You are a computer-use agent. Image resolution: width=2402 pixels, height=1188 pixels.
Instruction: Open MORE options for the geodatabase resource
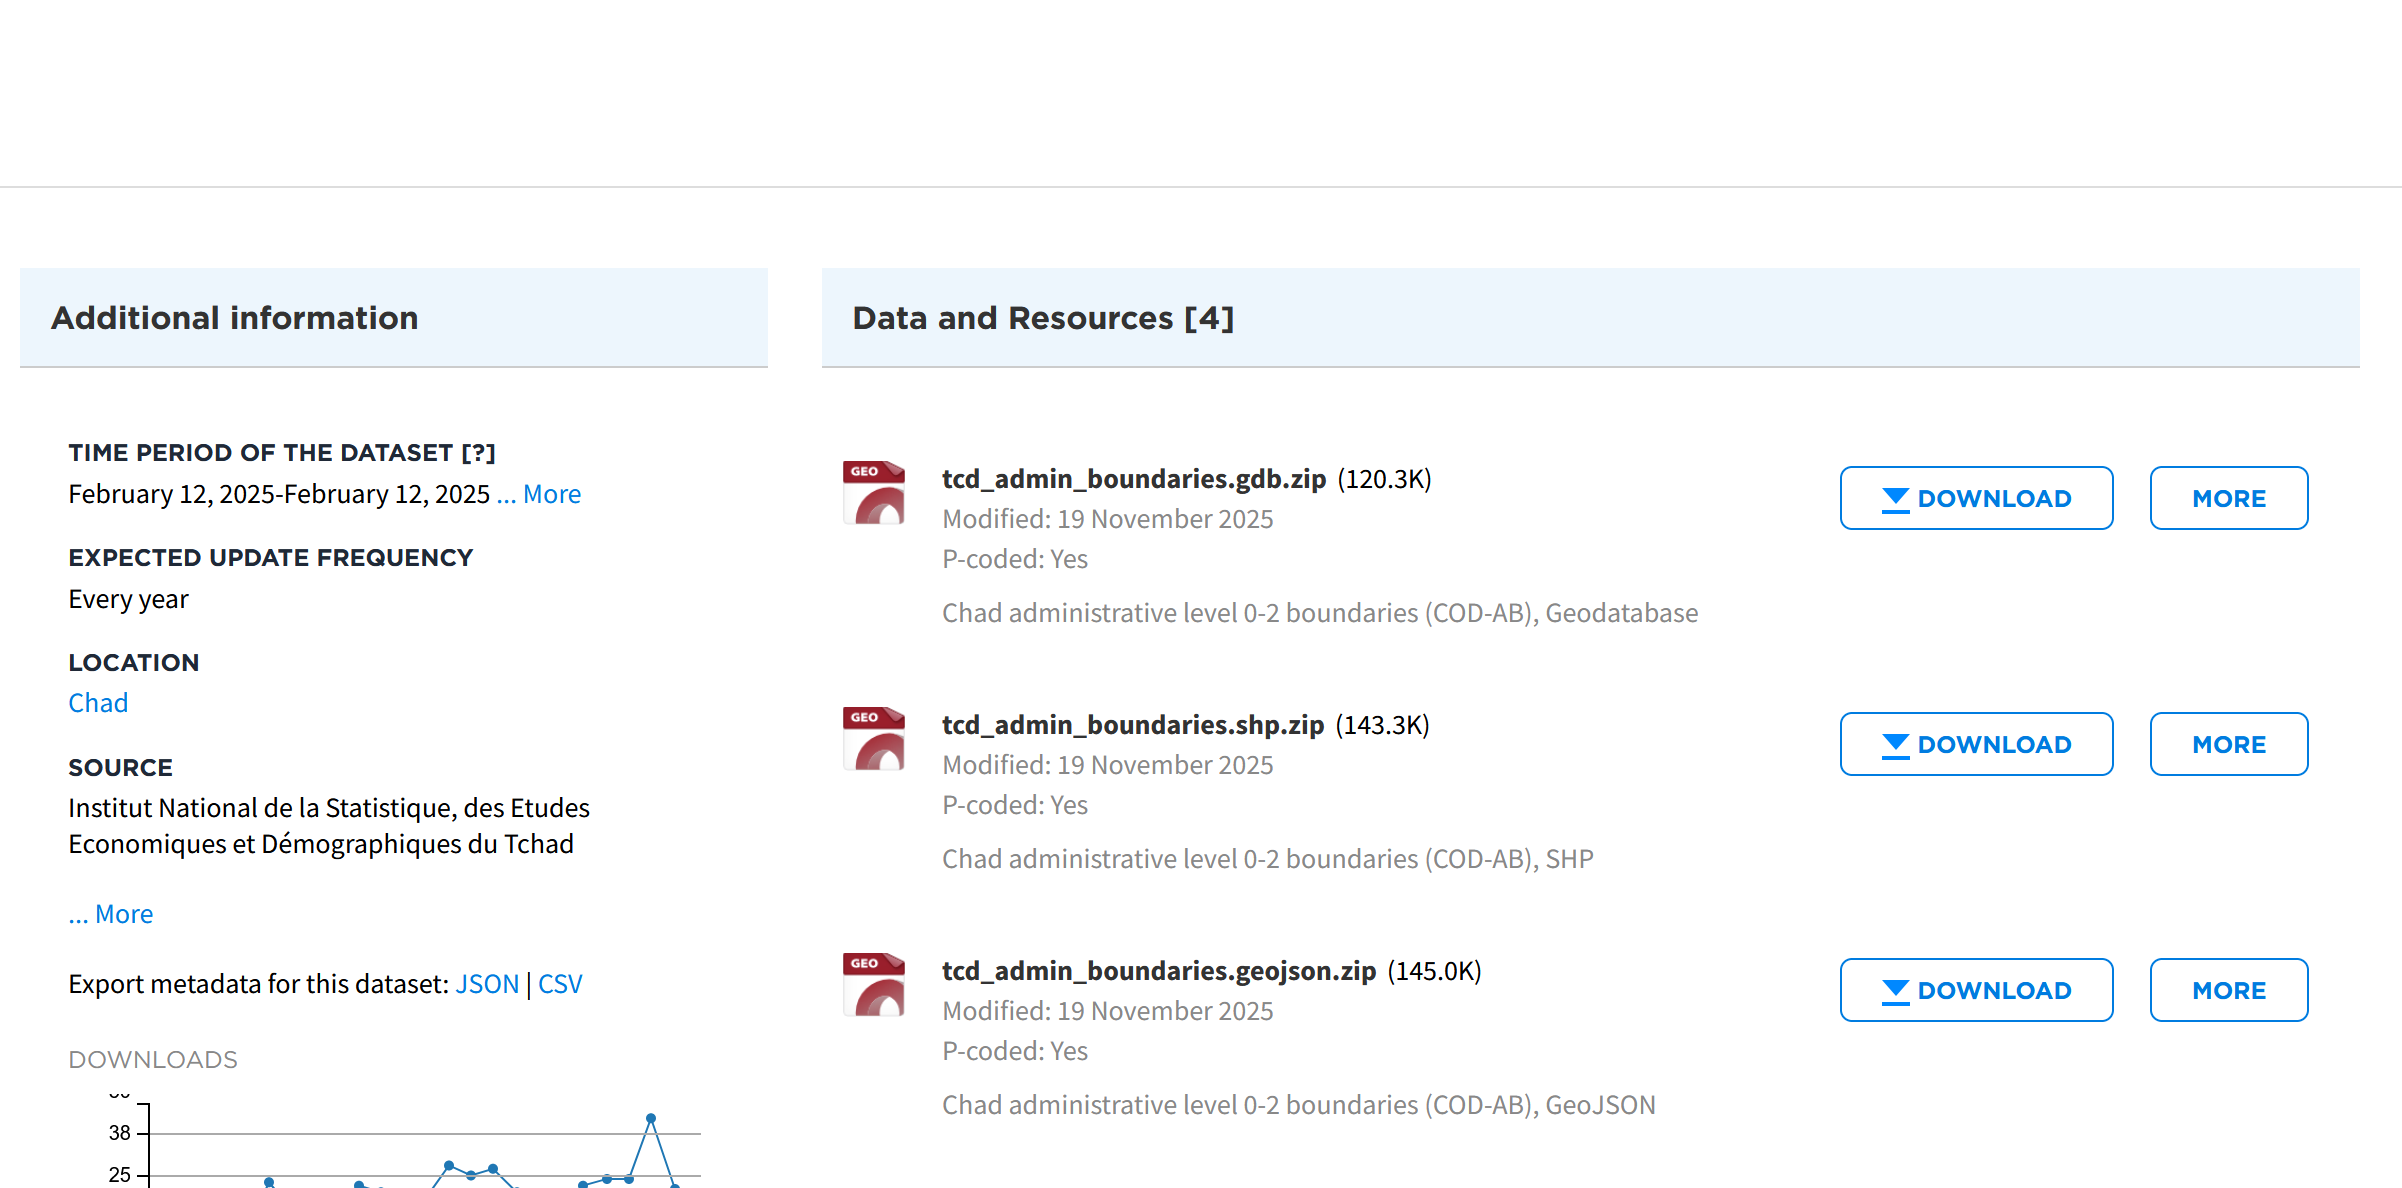(2228, 497)
